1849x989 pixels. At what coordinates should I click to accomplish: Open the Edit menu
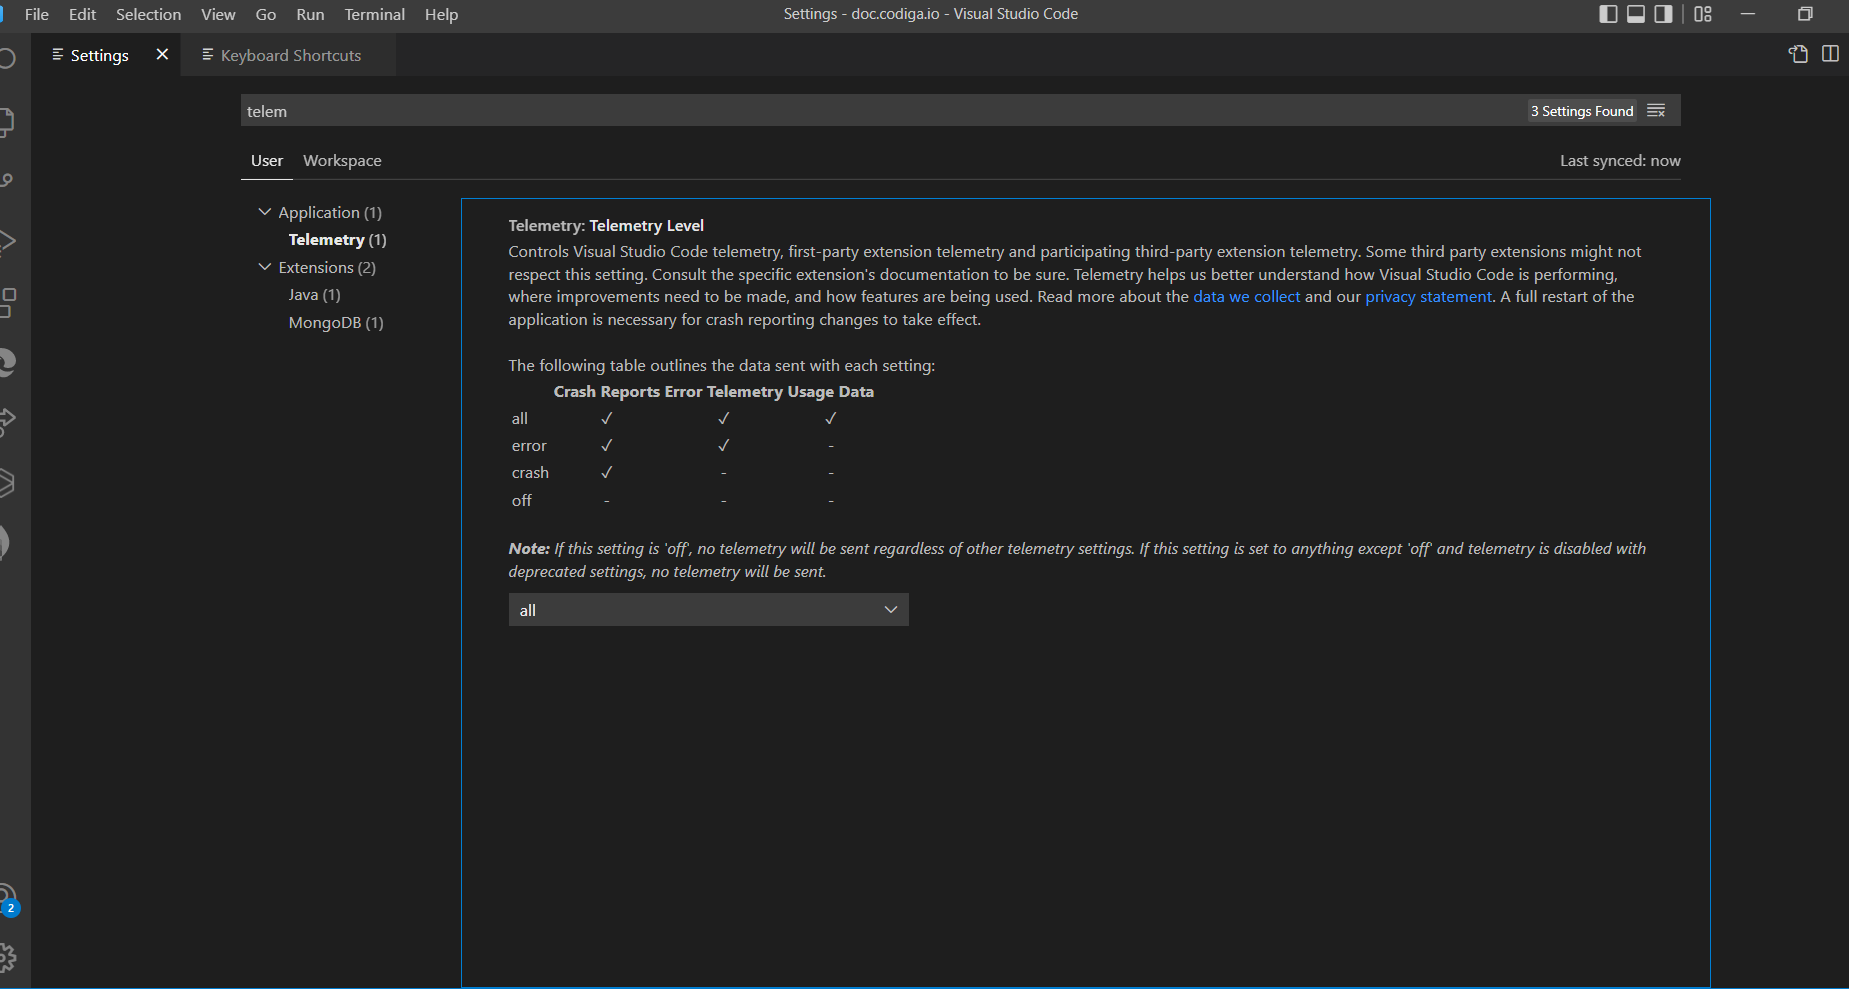pyautogui.click(x=82, y=14)
